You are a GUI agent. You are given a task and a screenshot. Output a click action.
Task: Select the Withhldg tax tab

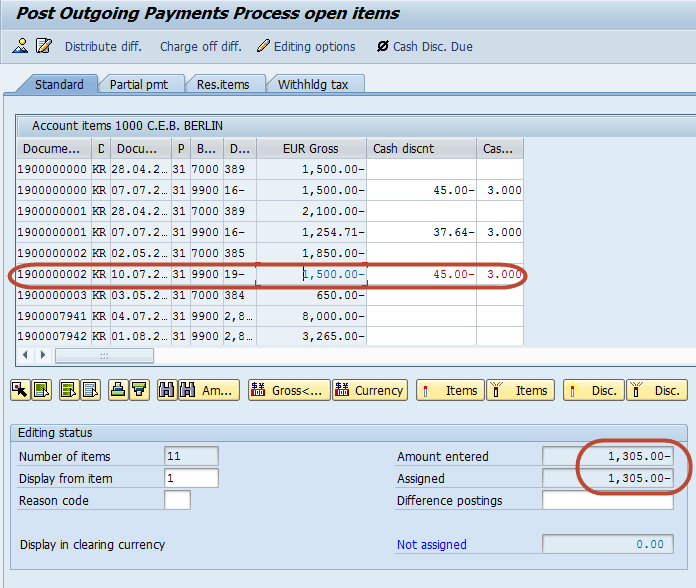click(x=313, y=85)
